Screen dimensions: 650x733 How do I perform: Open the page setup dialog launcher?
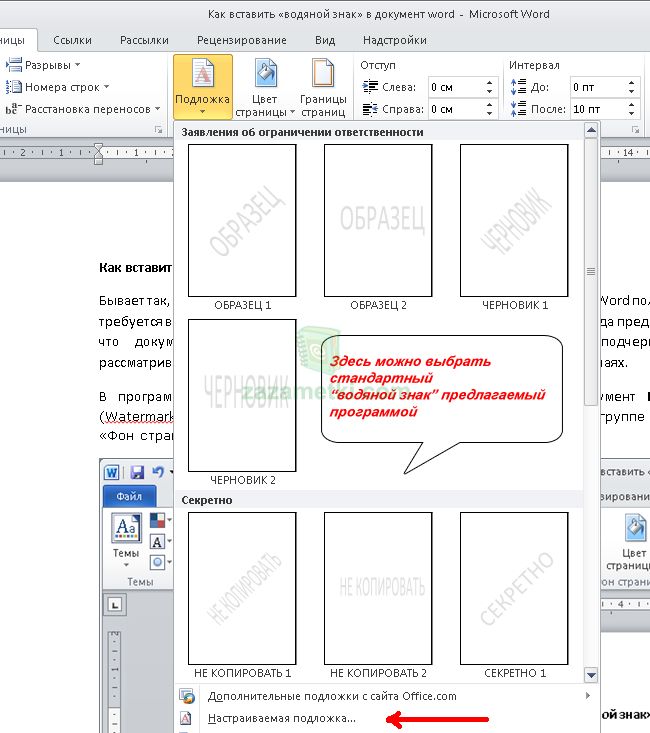[x=159, y=130]
